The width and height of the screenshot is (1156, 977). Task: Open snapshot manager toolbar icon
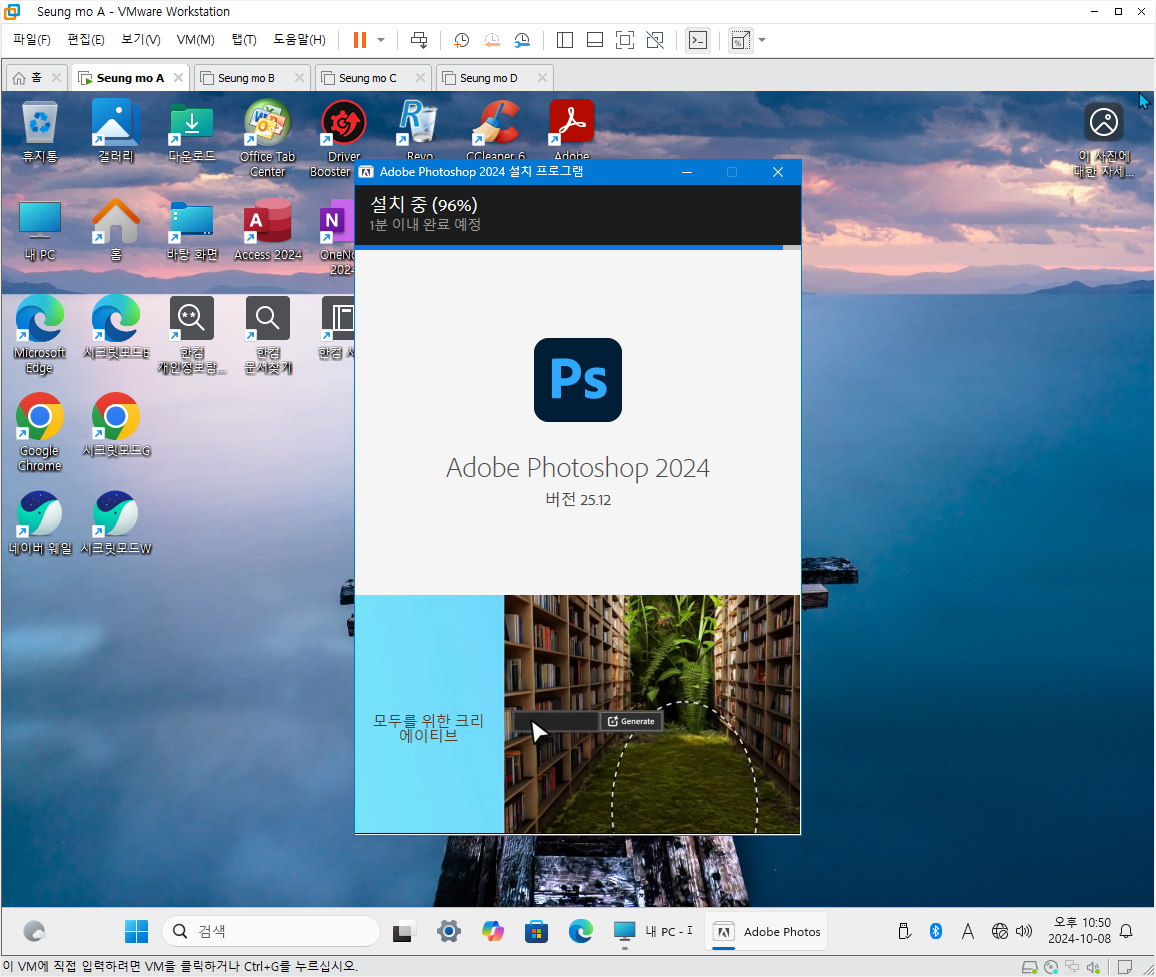(522, 40)
